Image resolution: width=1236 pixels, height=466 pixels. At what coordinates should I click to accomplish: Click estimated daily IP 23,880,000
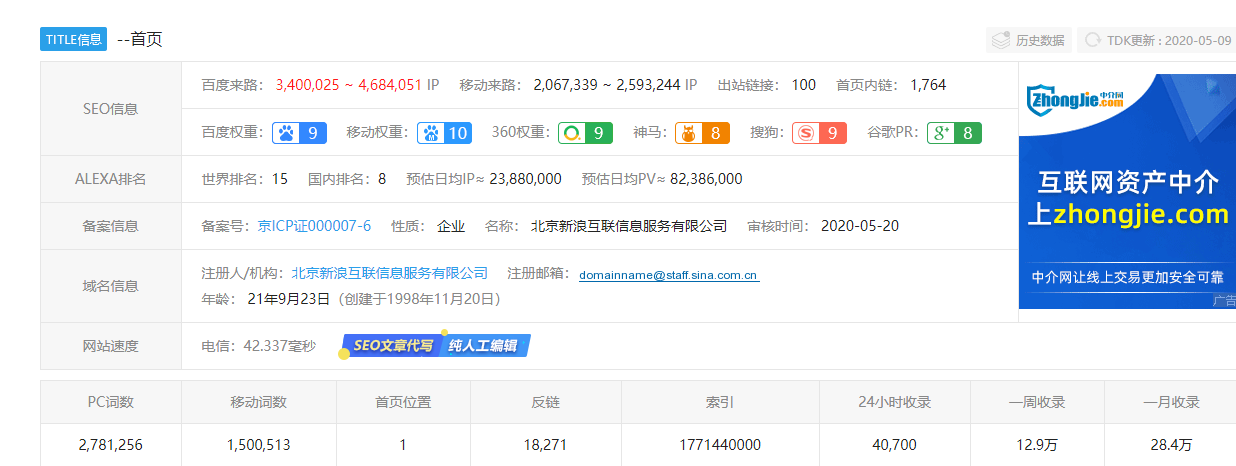pyautogui.click(x=525, y=179)
